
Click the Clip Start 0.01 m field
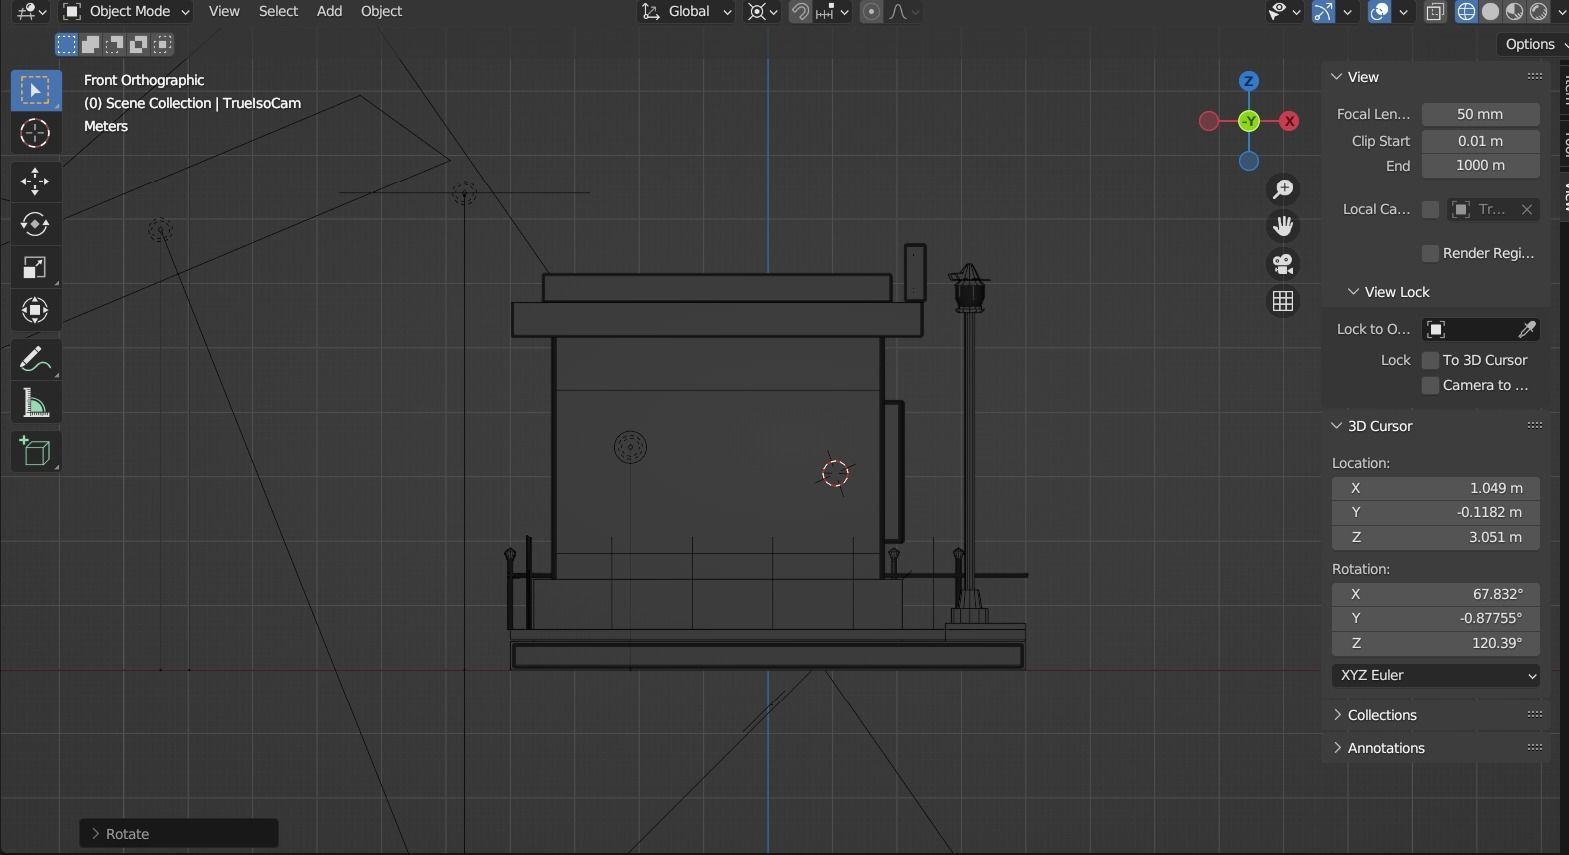click(1480, 141)
